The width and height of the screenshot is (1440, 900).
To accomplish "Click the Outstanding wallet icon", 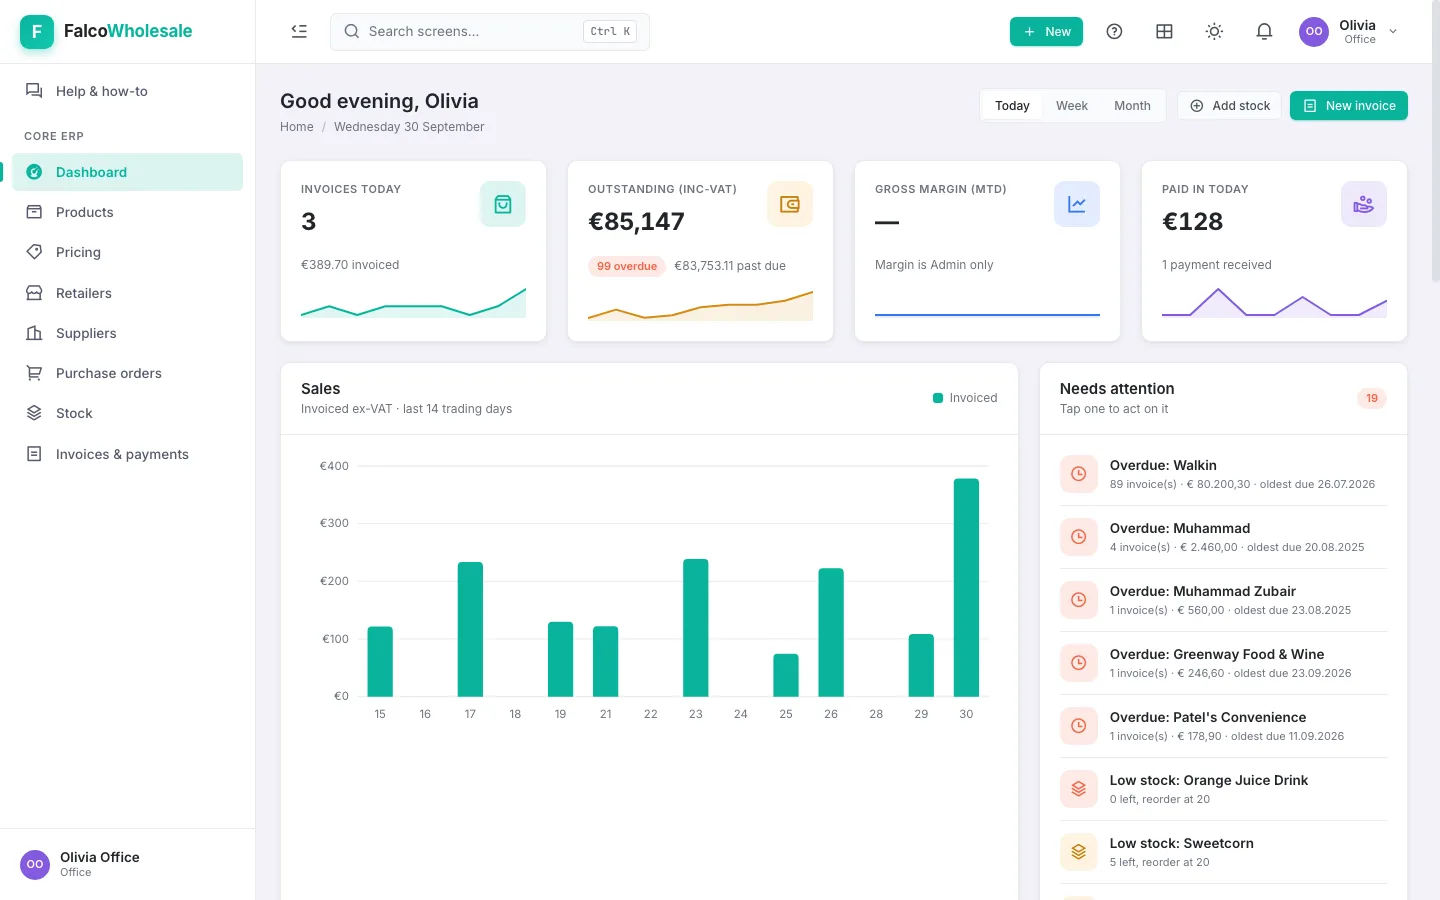I will coord(790,204).
